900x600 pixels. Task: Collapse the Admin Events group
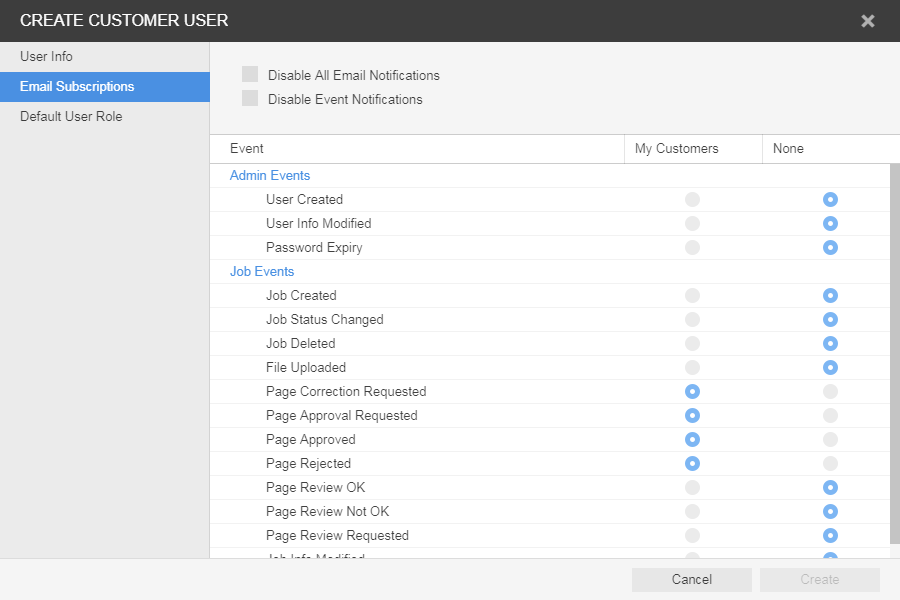270,176
